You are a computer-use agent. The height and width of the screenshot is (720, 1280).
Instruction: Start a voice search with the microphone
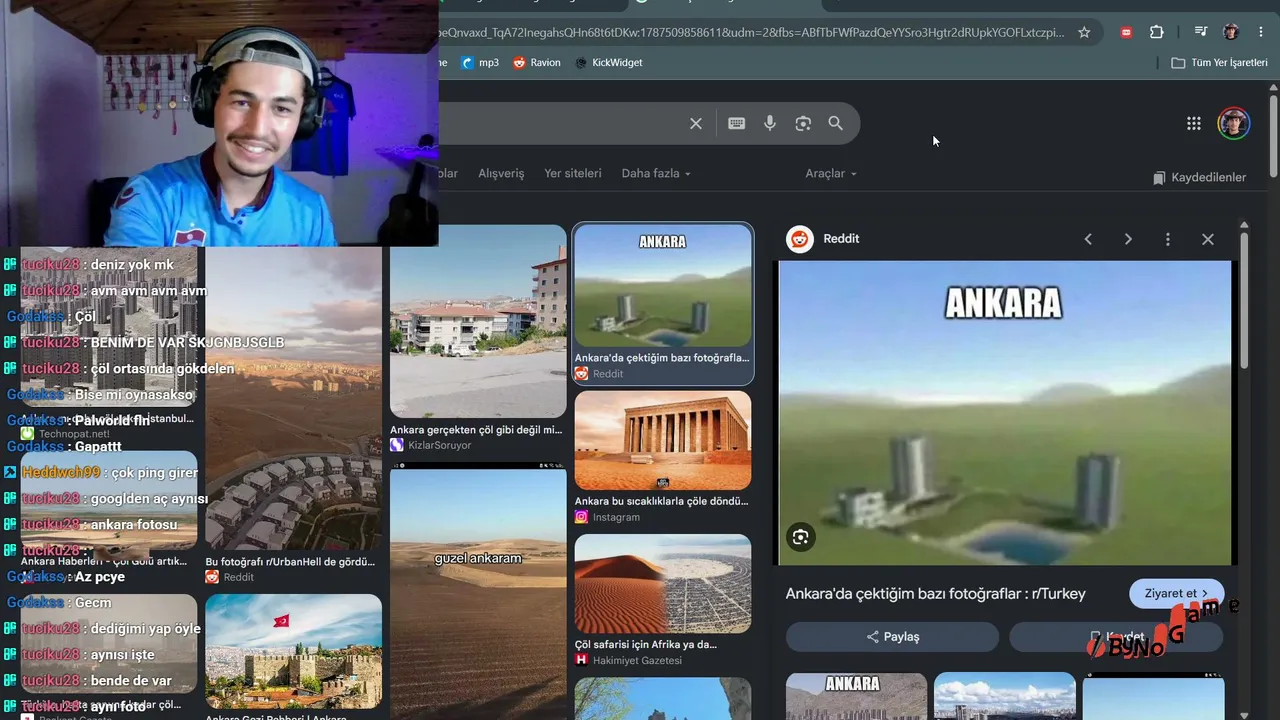(770, 123)
